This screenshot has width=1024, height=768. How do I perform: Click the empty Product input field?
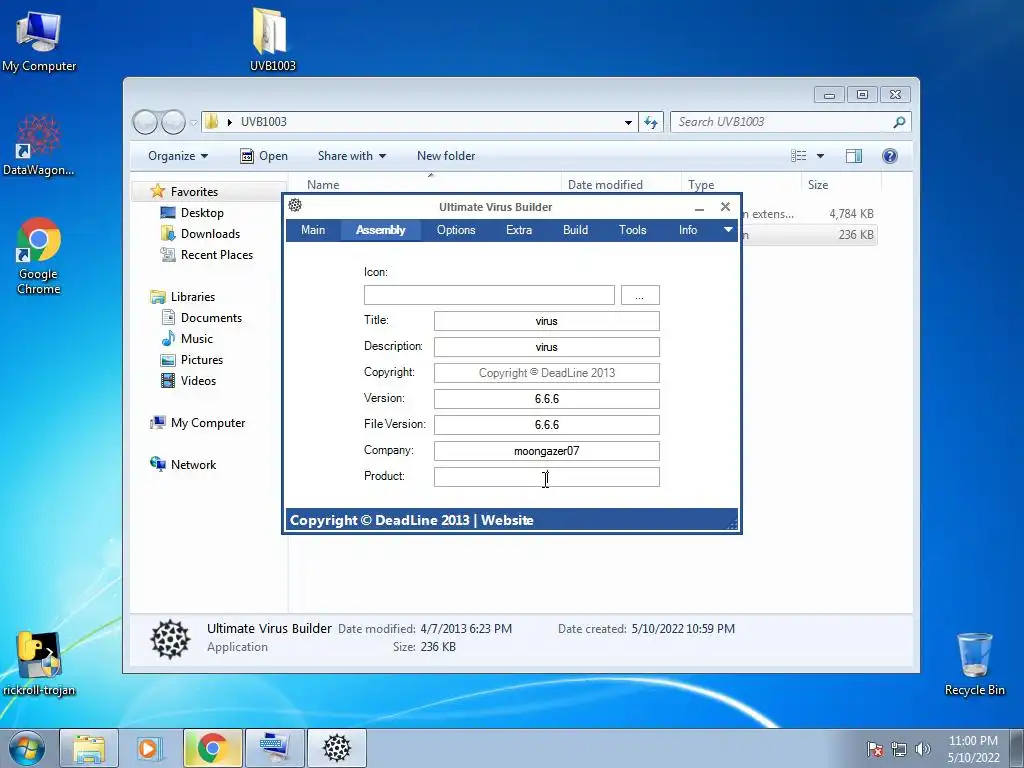click(547, 477)
